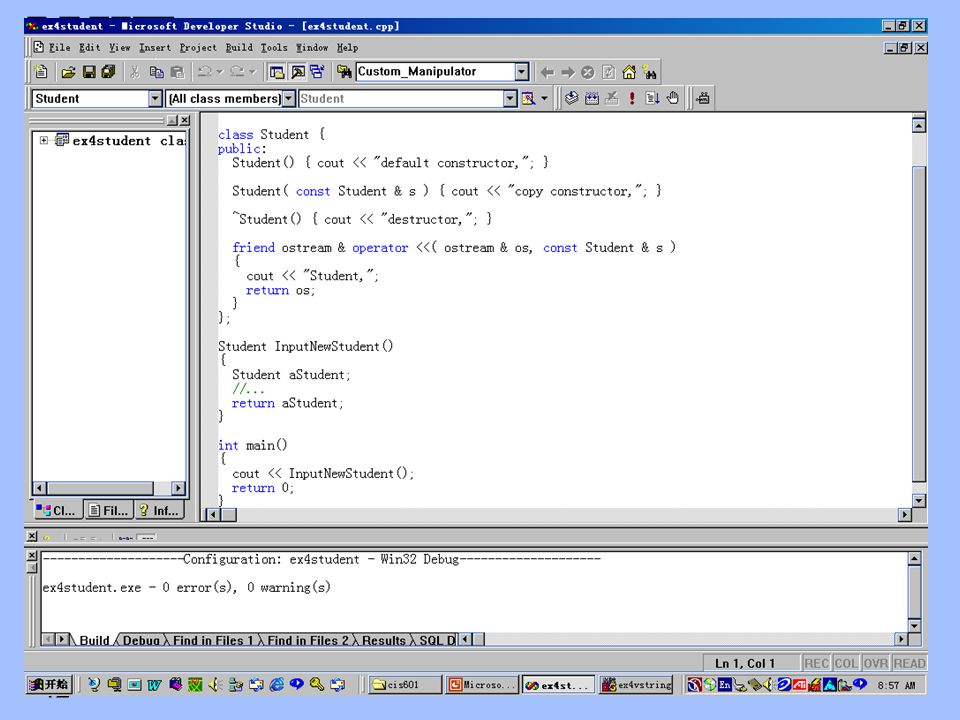Open the Tools menu
Screen dimensions: 960x720
pos(274,48)
